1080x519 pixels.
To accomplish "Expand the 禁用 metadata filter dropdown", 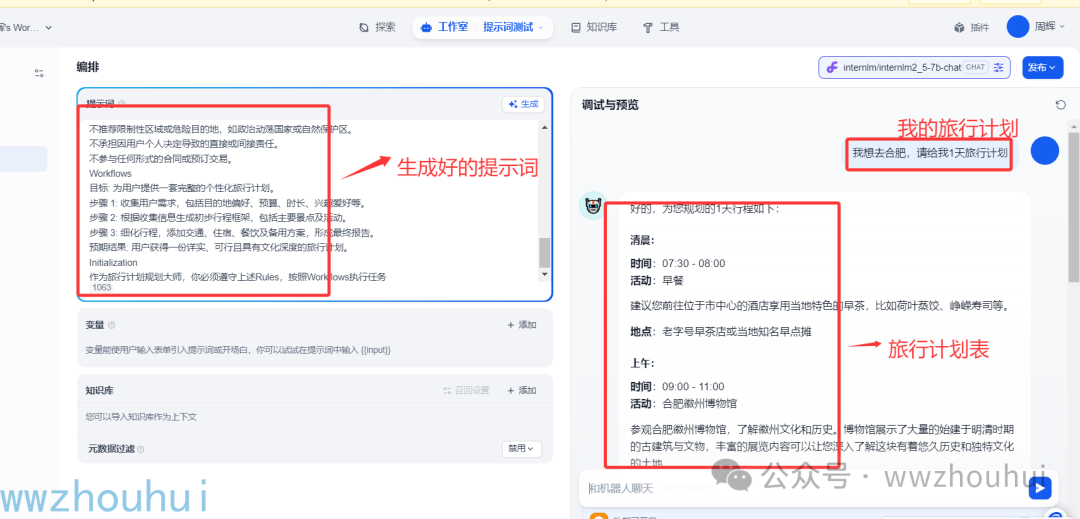I will point(521,449).
